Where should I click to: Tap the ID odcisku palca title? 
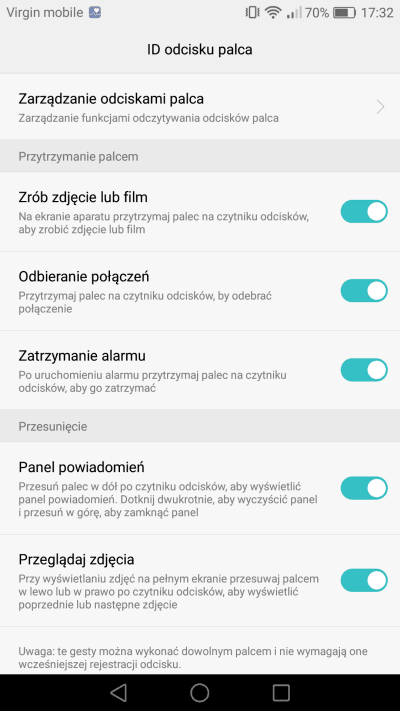click(x=200, y=49)
